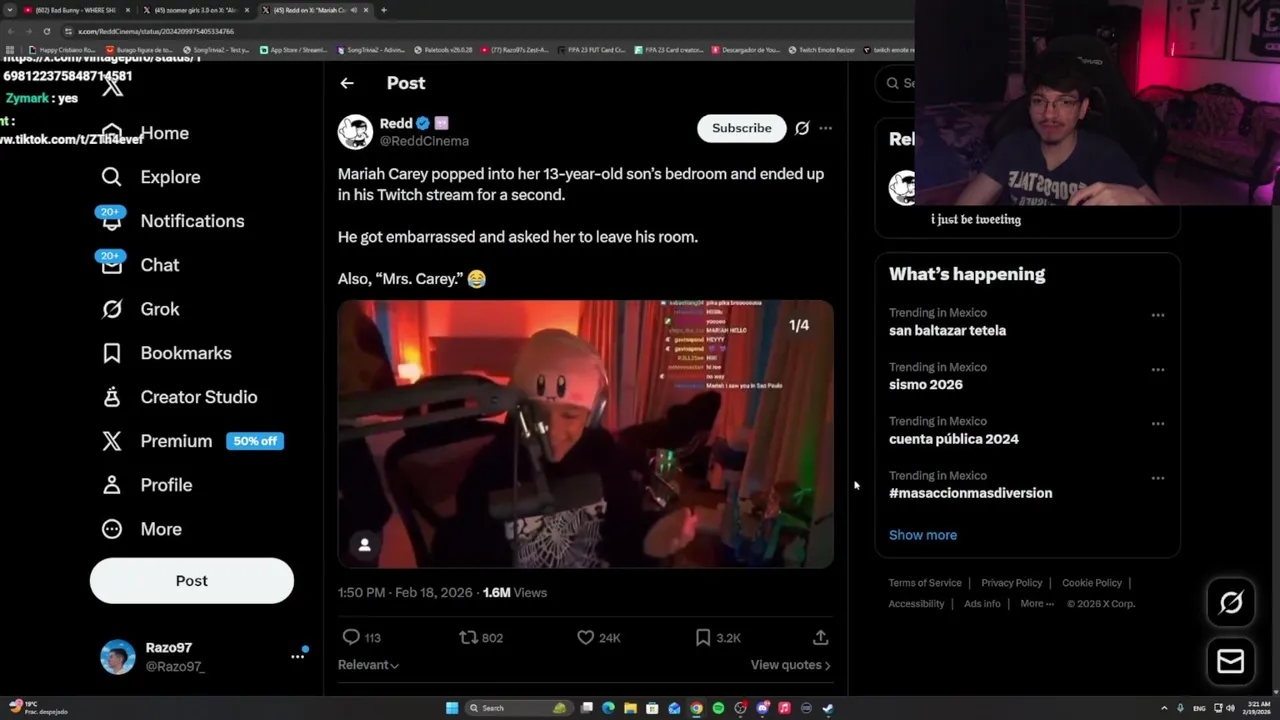Show hidden system tray icons
Viewport: 1280px width, 720px height.
click(1164, 708)
